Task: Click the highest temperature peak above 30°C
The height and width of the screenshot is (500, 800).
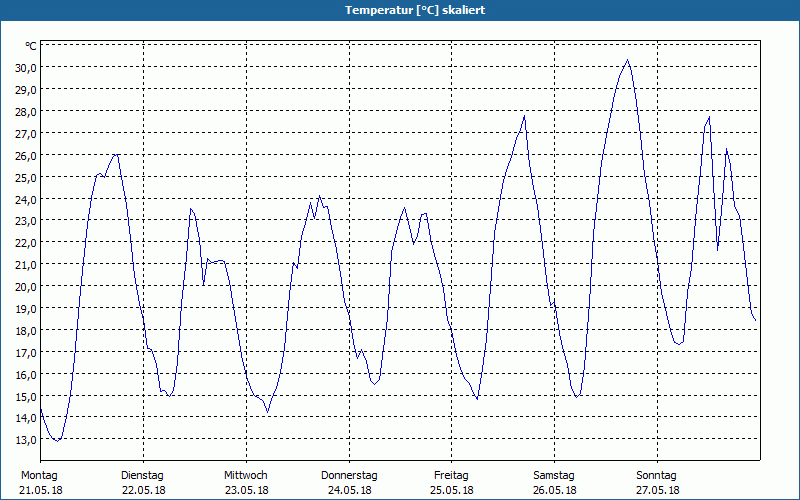Action: [628, 60]
